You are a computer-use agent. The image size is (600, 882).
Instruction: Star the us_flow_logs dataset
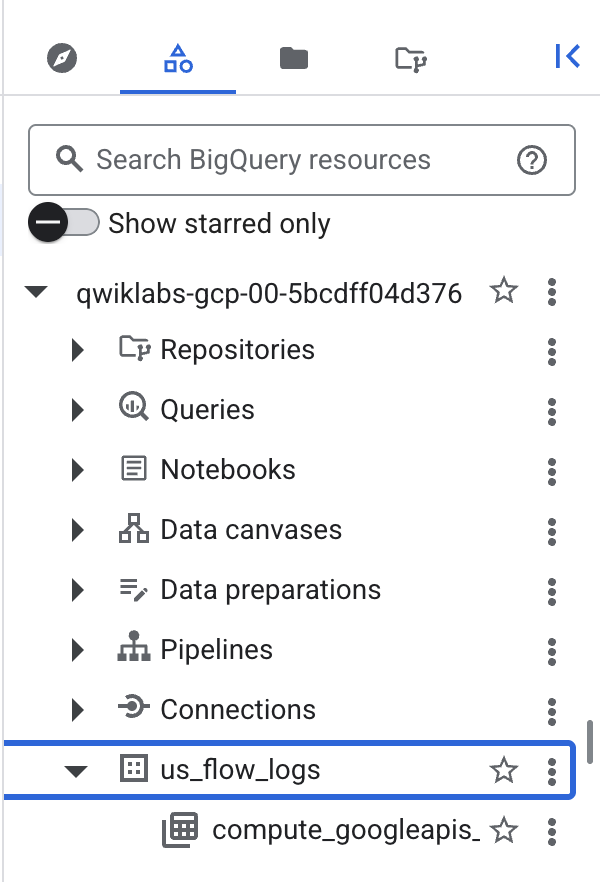click(504, 770)
